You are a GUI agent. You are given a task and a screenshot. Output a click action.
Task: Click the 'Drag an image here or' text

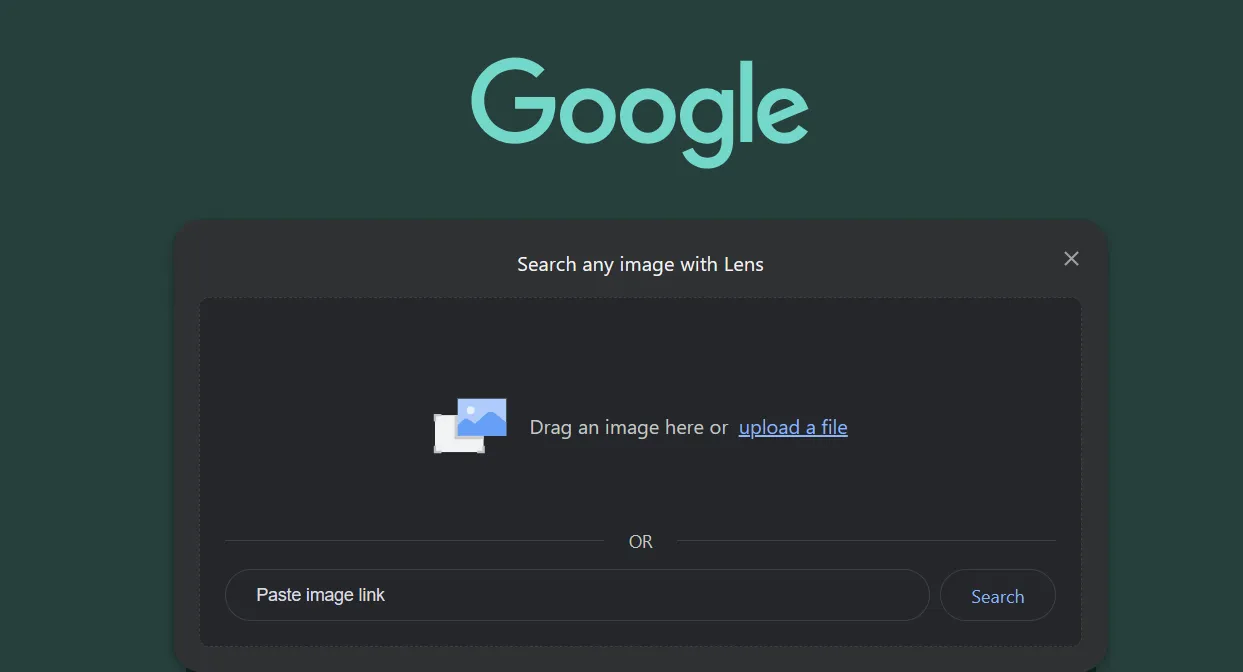[628, 428]
